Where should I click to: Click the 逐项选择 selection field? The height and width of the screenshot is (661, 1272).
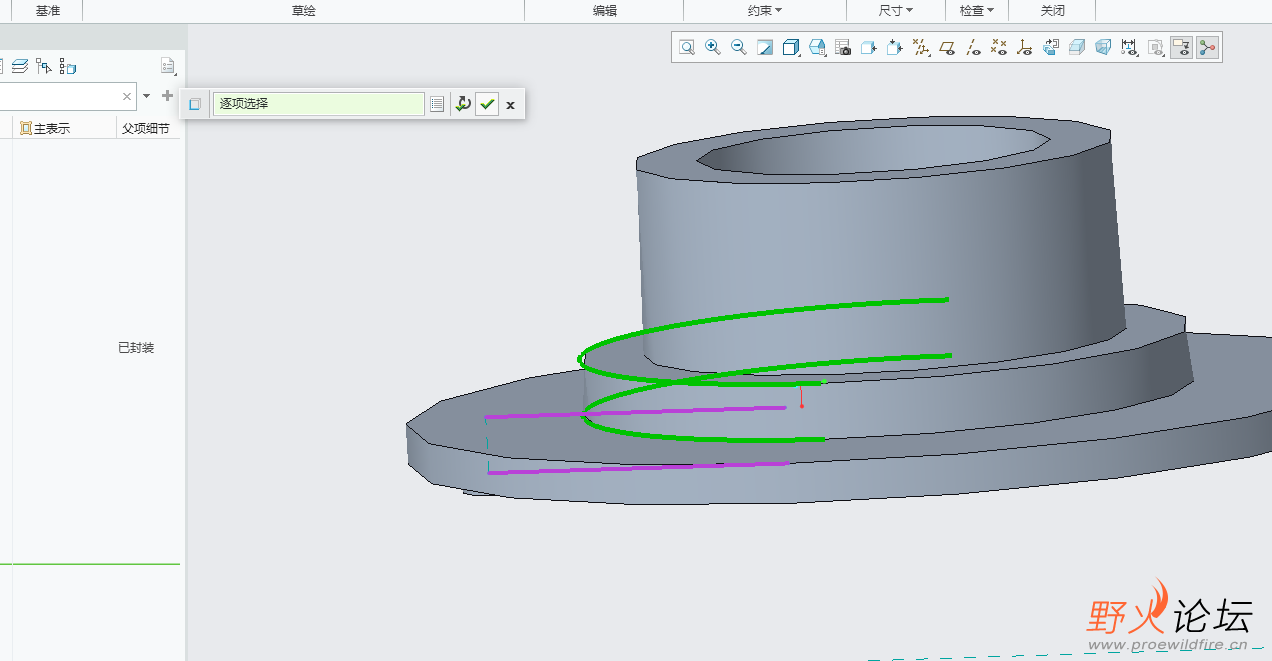[x=319, y=104]
